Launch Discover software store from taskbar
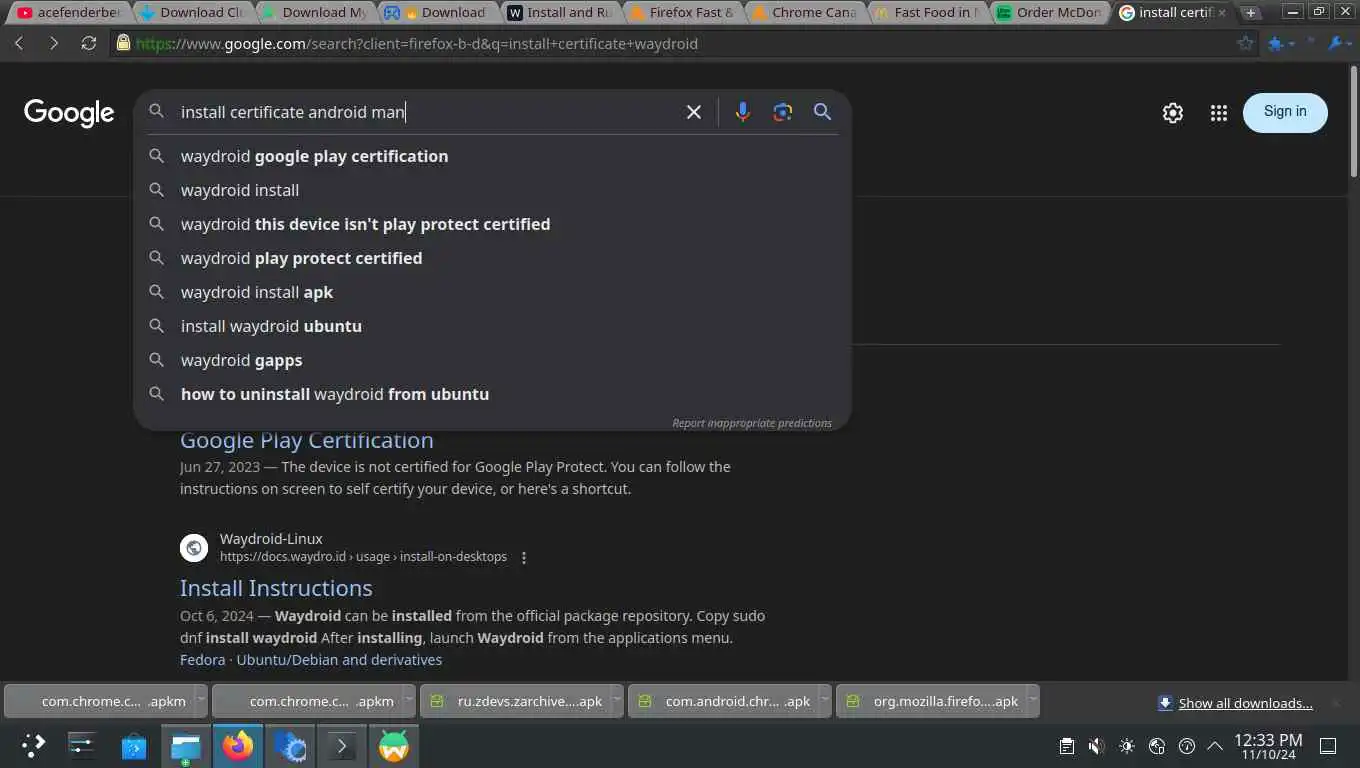Image resolution: width=1360 pixels, height=768 pixels. pos(134,746)
